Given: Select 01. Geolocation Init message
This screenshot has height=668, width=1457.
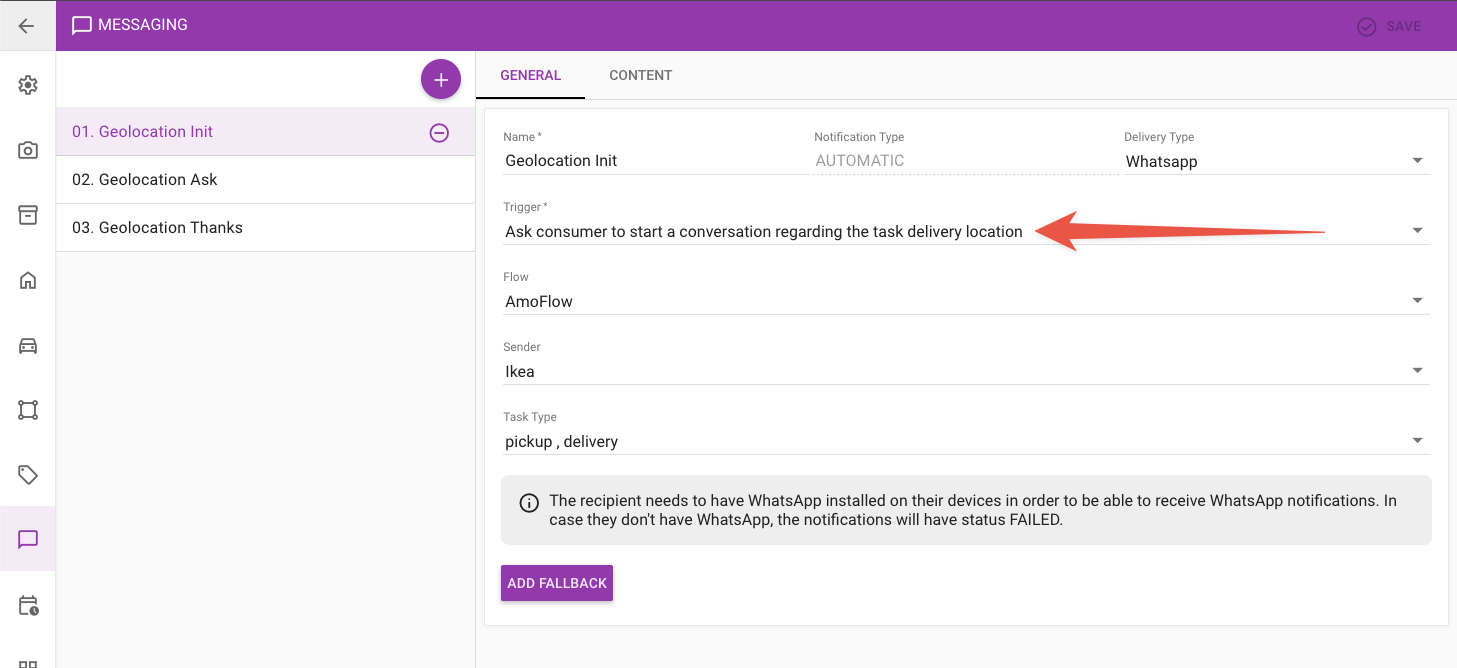Looking at the screenshot, I should tap(265, 132).
